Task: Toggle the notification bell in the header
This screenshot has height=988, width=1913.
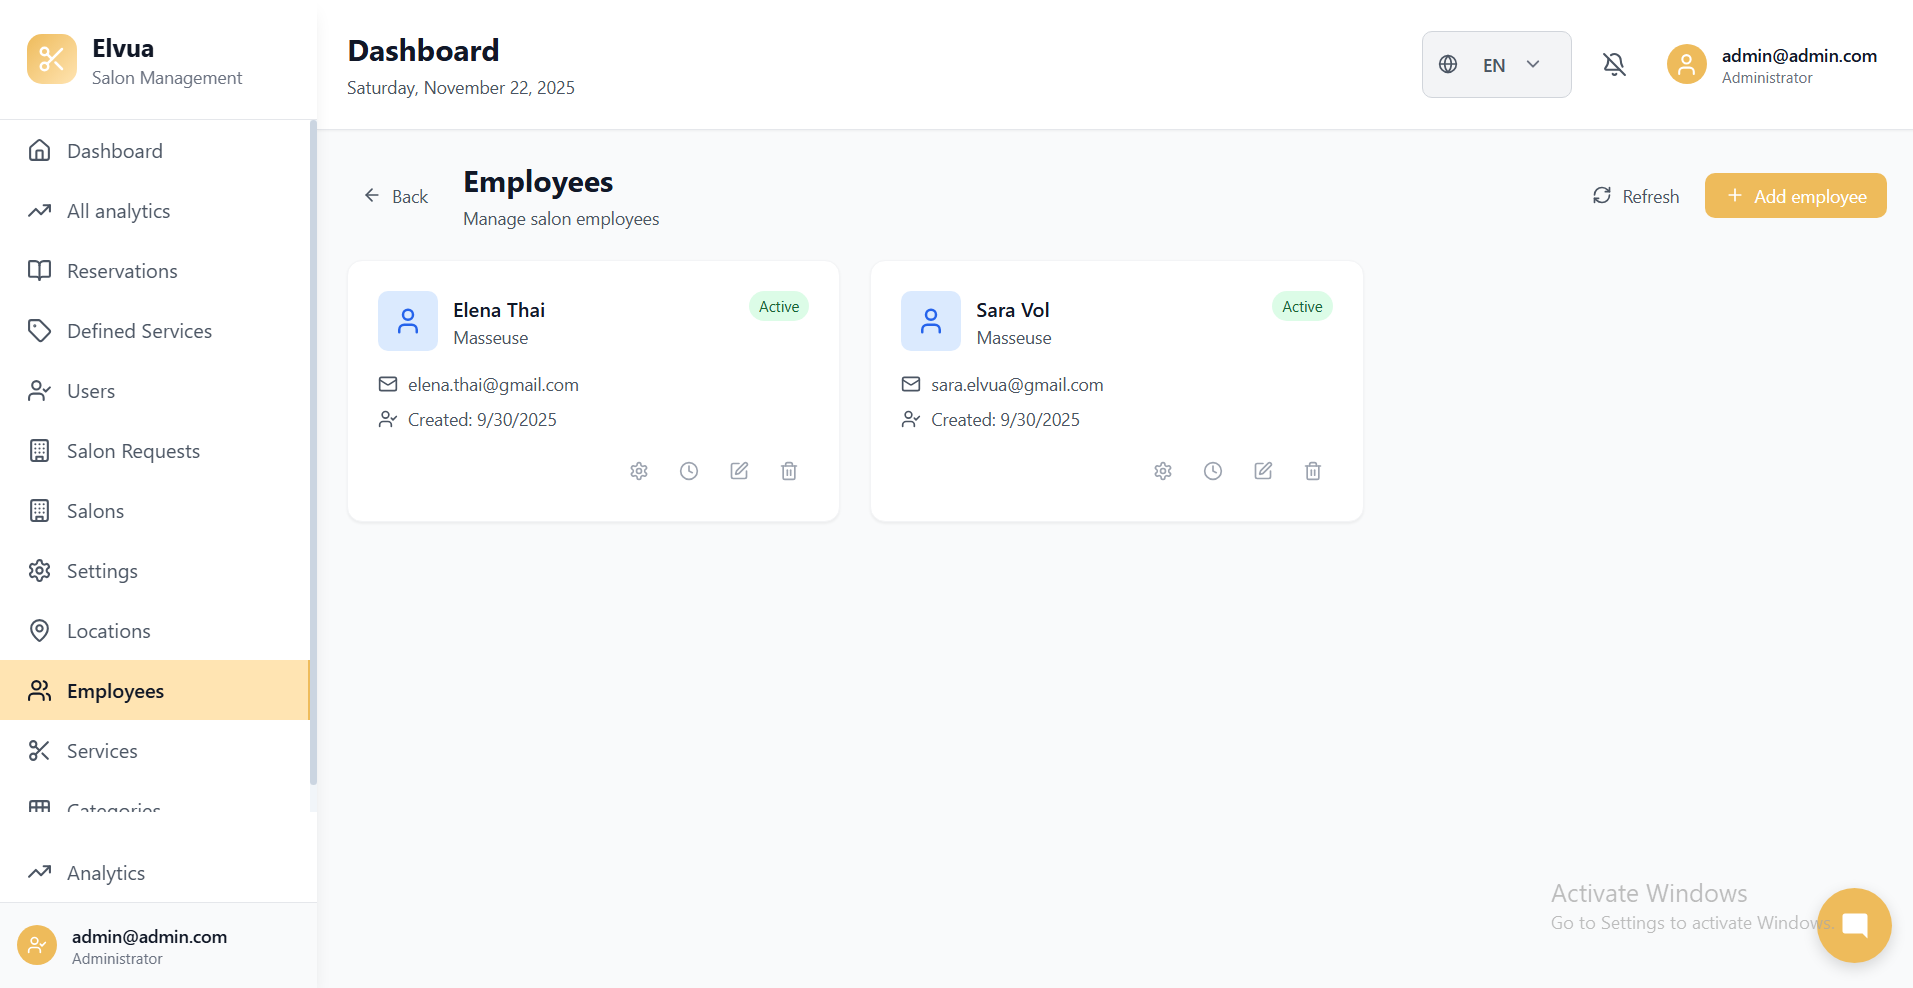Action: [x=1613, y=64]
